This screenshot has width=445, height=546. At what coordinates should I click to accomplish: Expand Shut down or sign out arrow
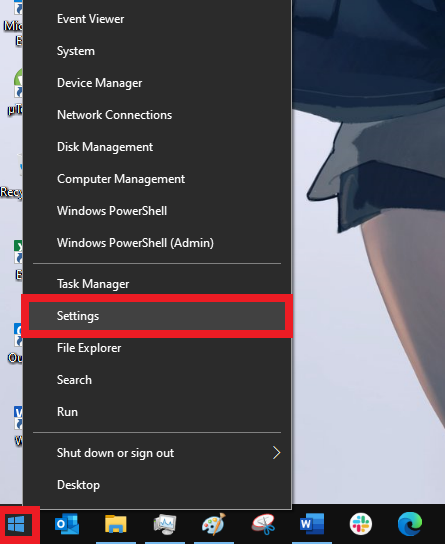[276, 453]
